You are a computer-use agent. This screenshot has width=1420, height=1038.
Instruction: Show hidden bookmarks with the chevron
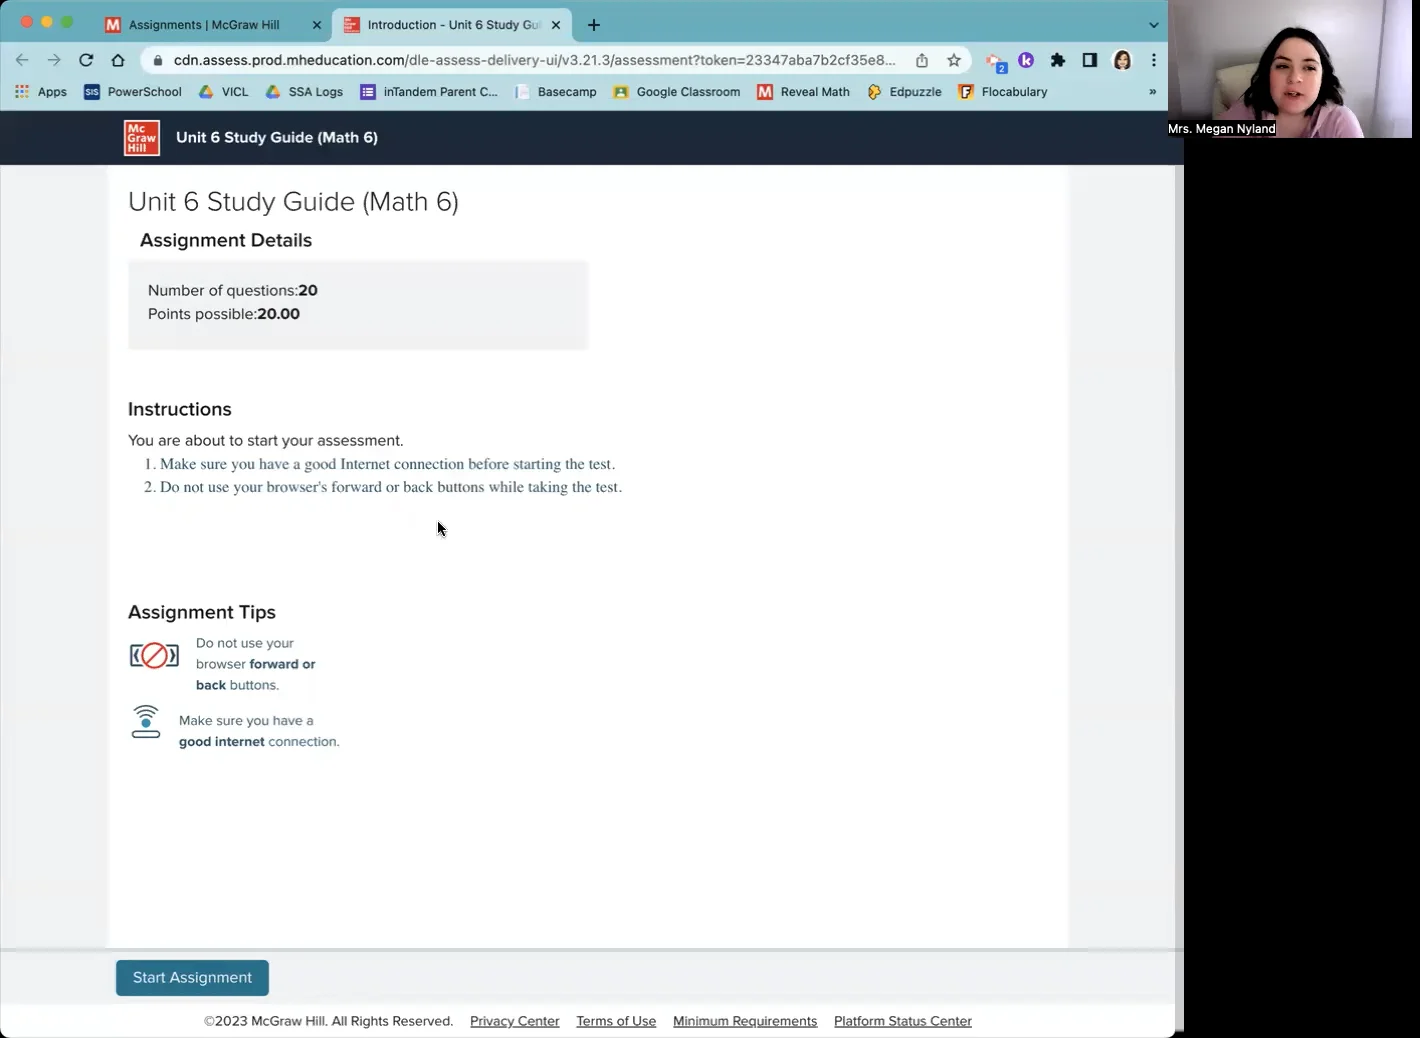click(1152, 92)
